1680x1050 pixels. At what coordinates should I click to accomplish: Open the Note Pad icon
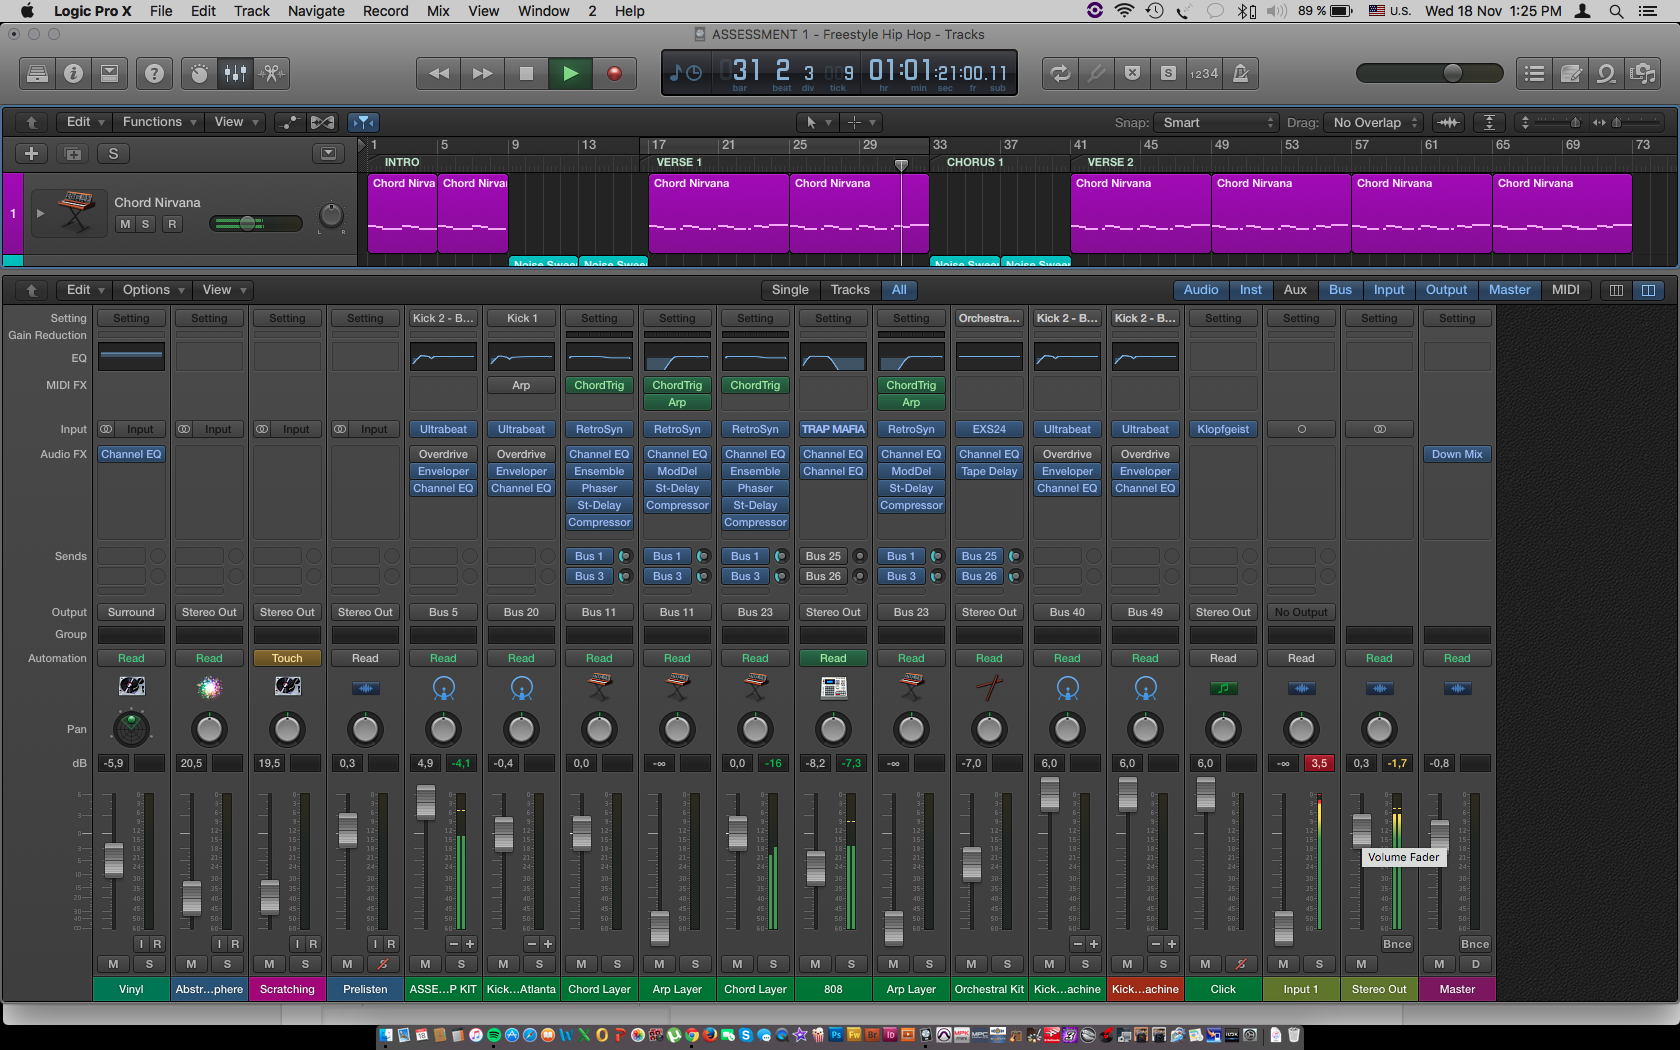tap(1571, 73)
